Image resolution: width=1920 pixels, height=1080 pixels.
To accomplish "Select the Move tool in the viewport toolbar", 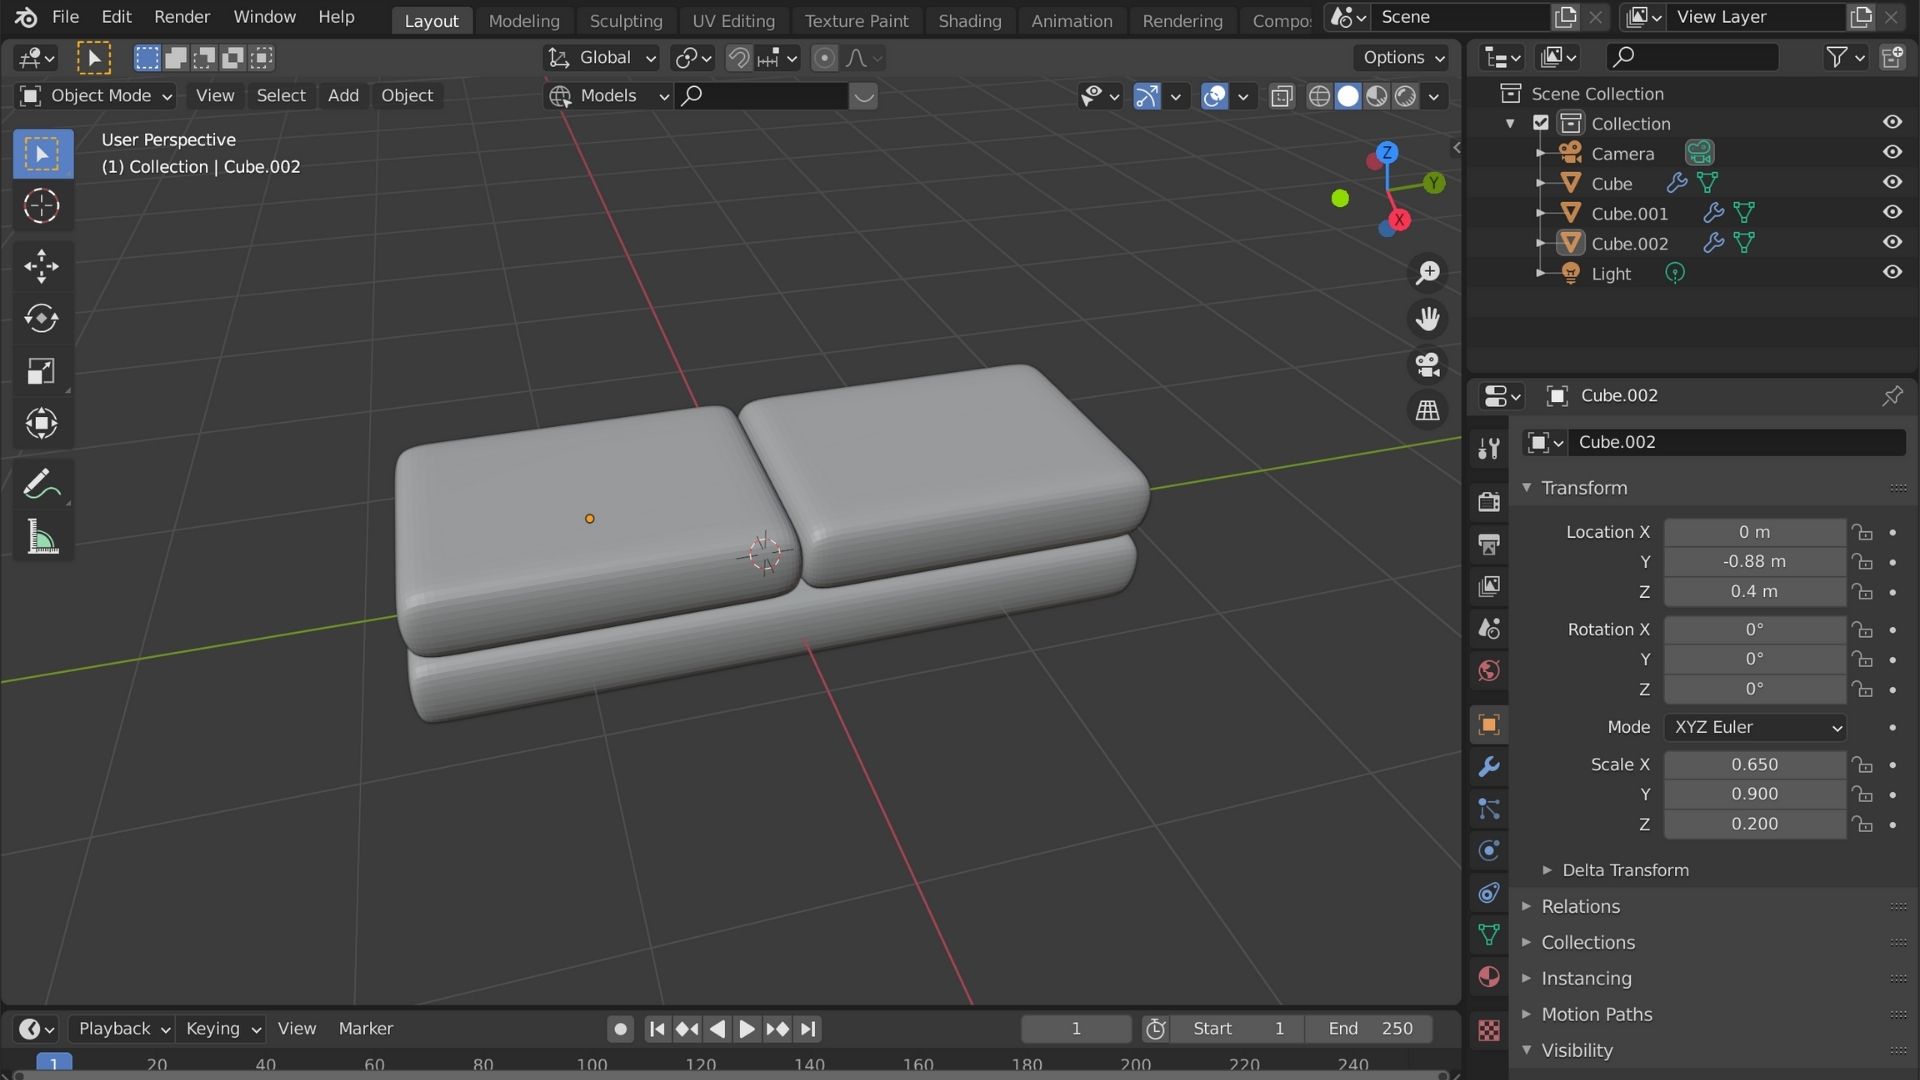I will coord(41,266).
